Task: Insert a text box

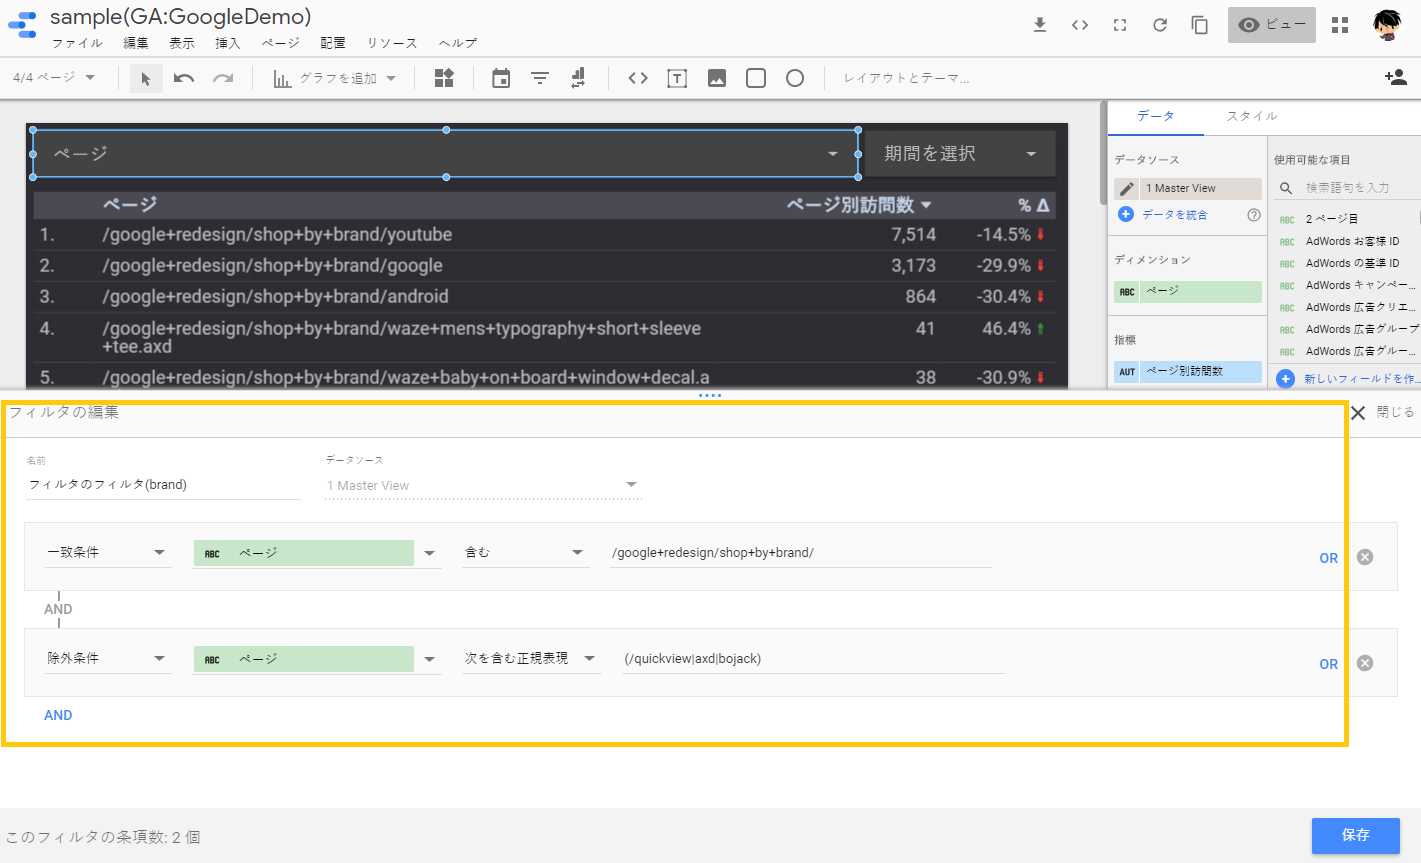Action: point(677,78)
